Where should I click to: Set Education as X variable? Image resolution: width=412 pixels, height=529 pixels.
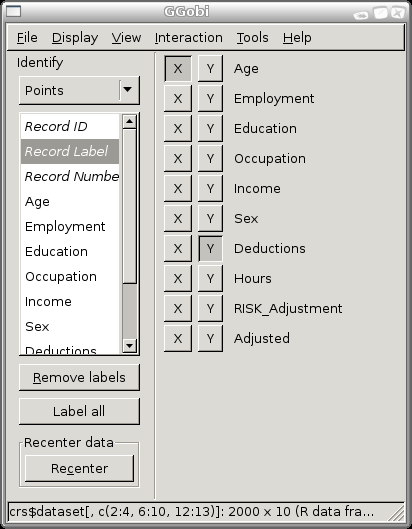click(178, 129)
